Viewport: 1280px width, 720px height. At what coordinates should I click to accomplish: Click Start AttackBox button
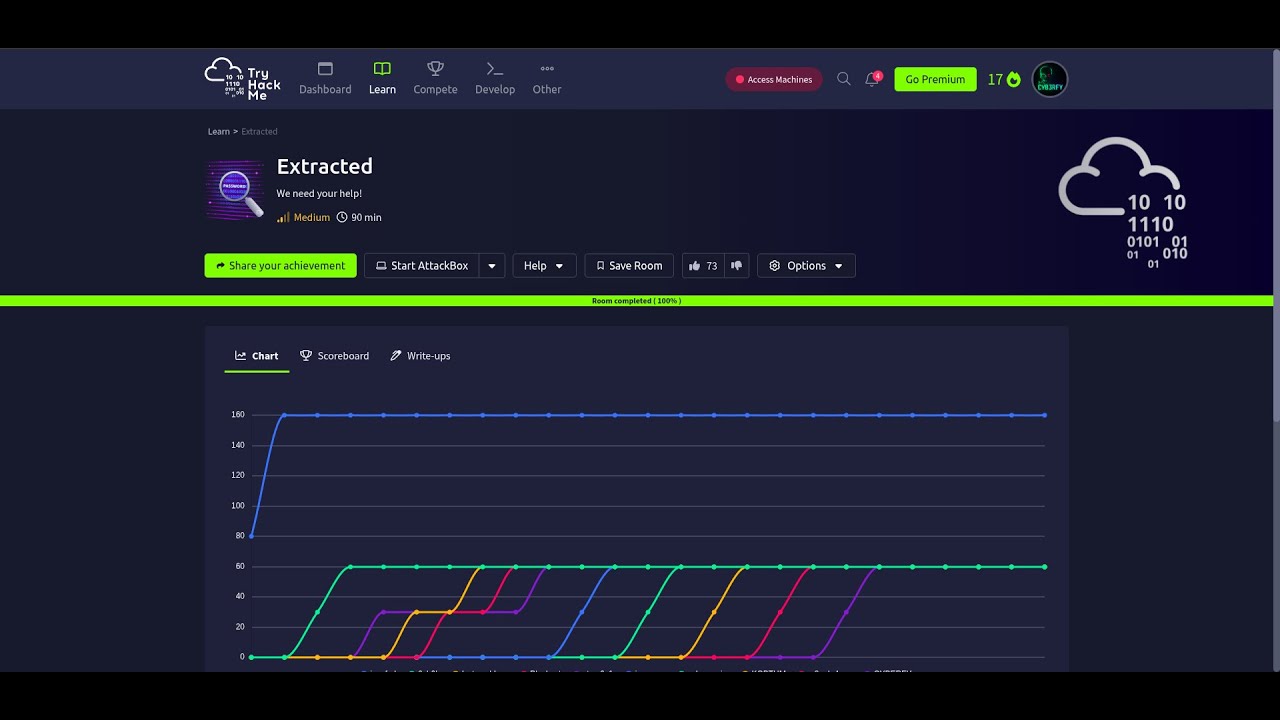tap(422, 266)
